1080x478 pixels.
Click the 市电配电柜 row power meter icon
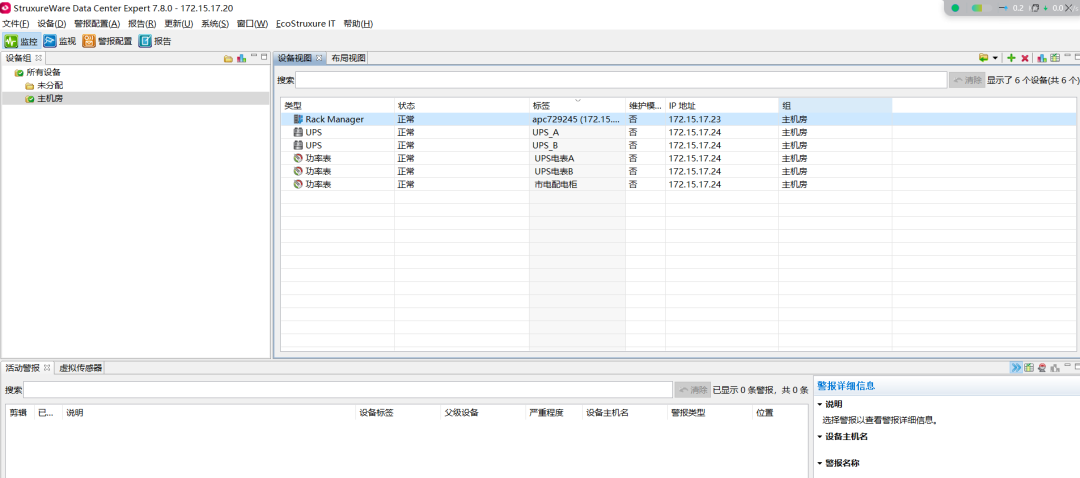pos(298,185)
